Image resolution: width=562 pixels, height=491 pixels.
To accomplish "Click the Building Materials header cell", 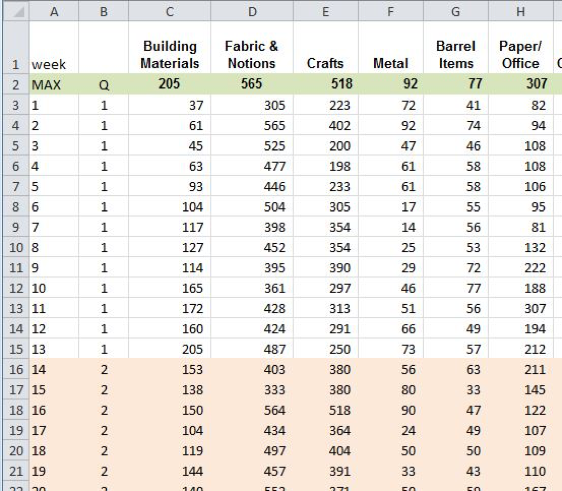I will coord(170,47).
